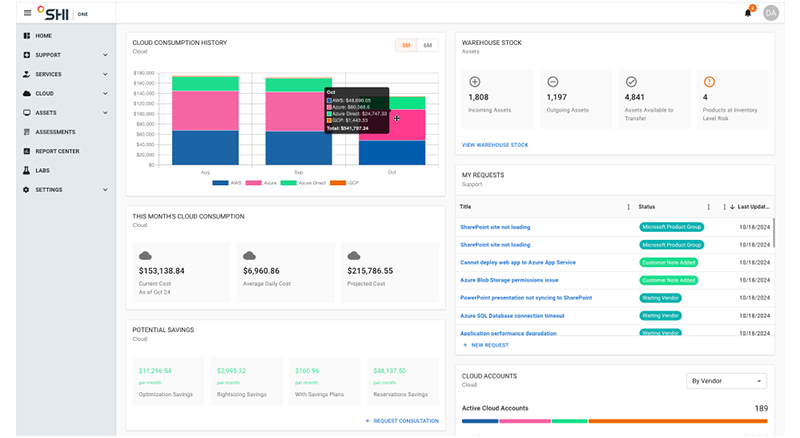Open the Title column options menu

(x=628, y=207)
